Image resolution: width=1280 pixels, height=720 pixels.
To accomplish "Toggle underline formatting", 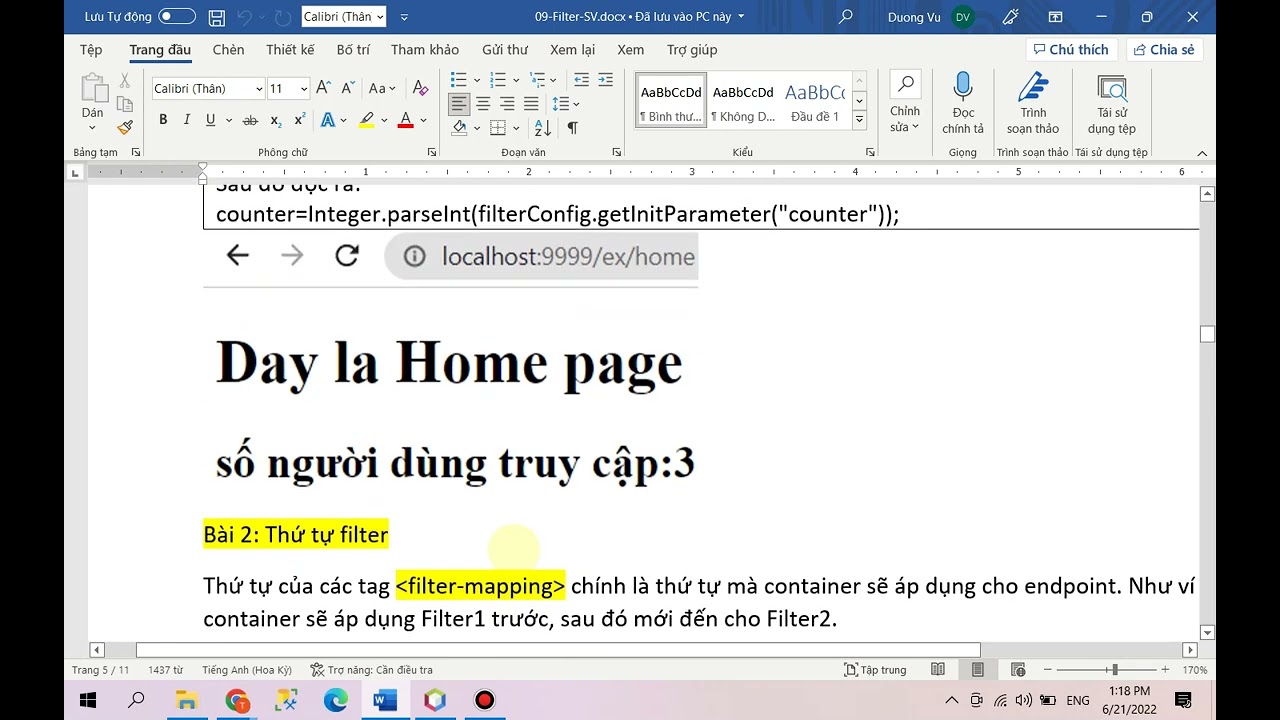I will 210,120.
